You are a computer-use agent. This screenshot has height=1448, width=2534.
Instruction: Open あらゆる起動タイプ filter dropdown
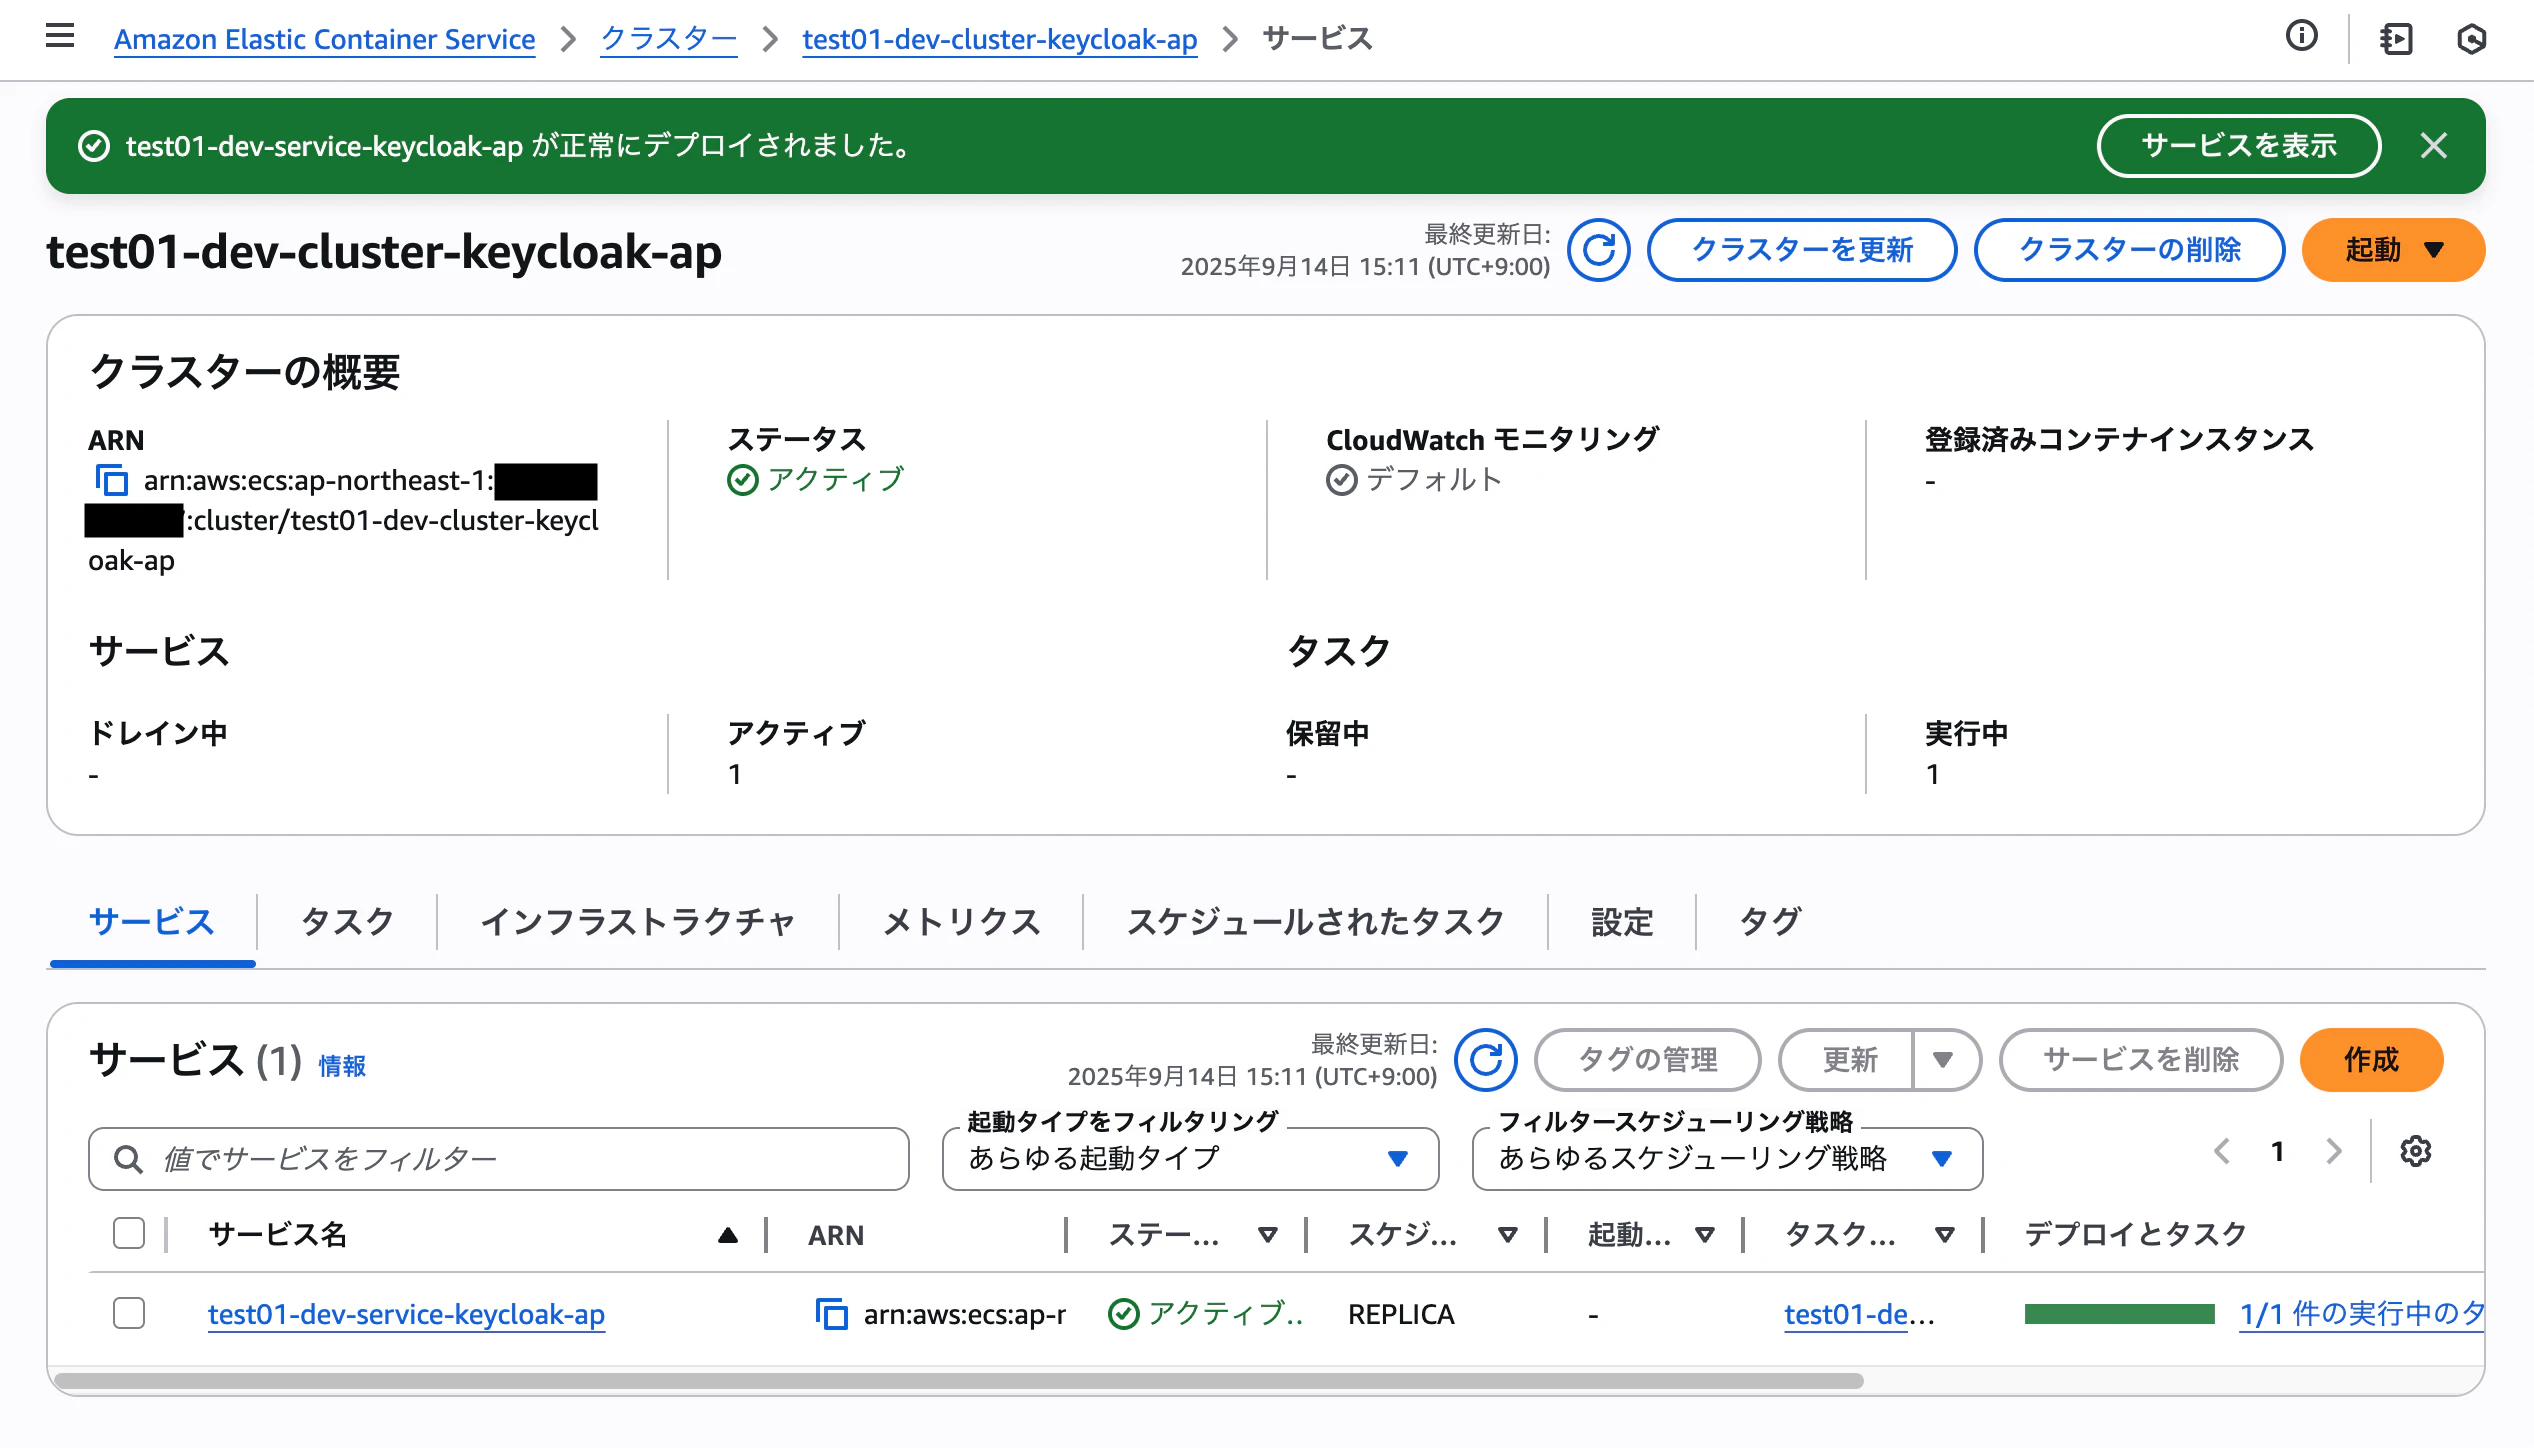coord(1190,1159)
